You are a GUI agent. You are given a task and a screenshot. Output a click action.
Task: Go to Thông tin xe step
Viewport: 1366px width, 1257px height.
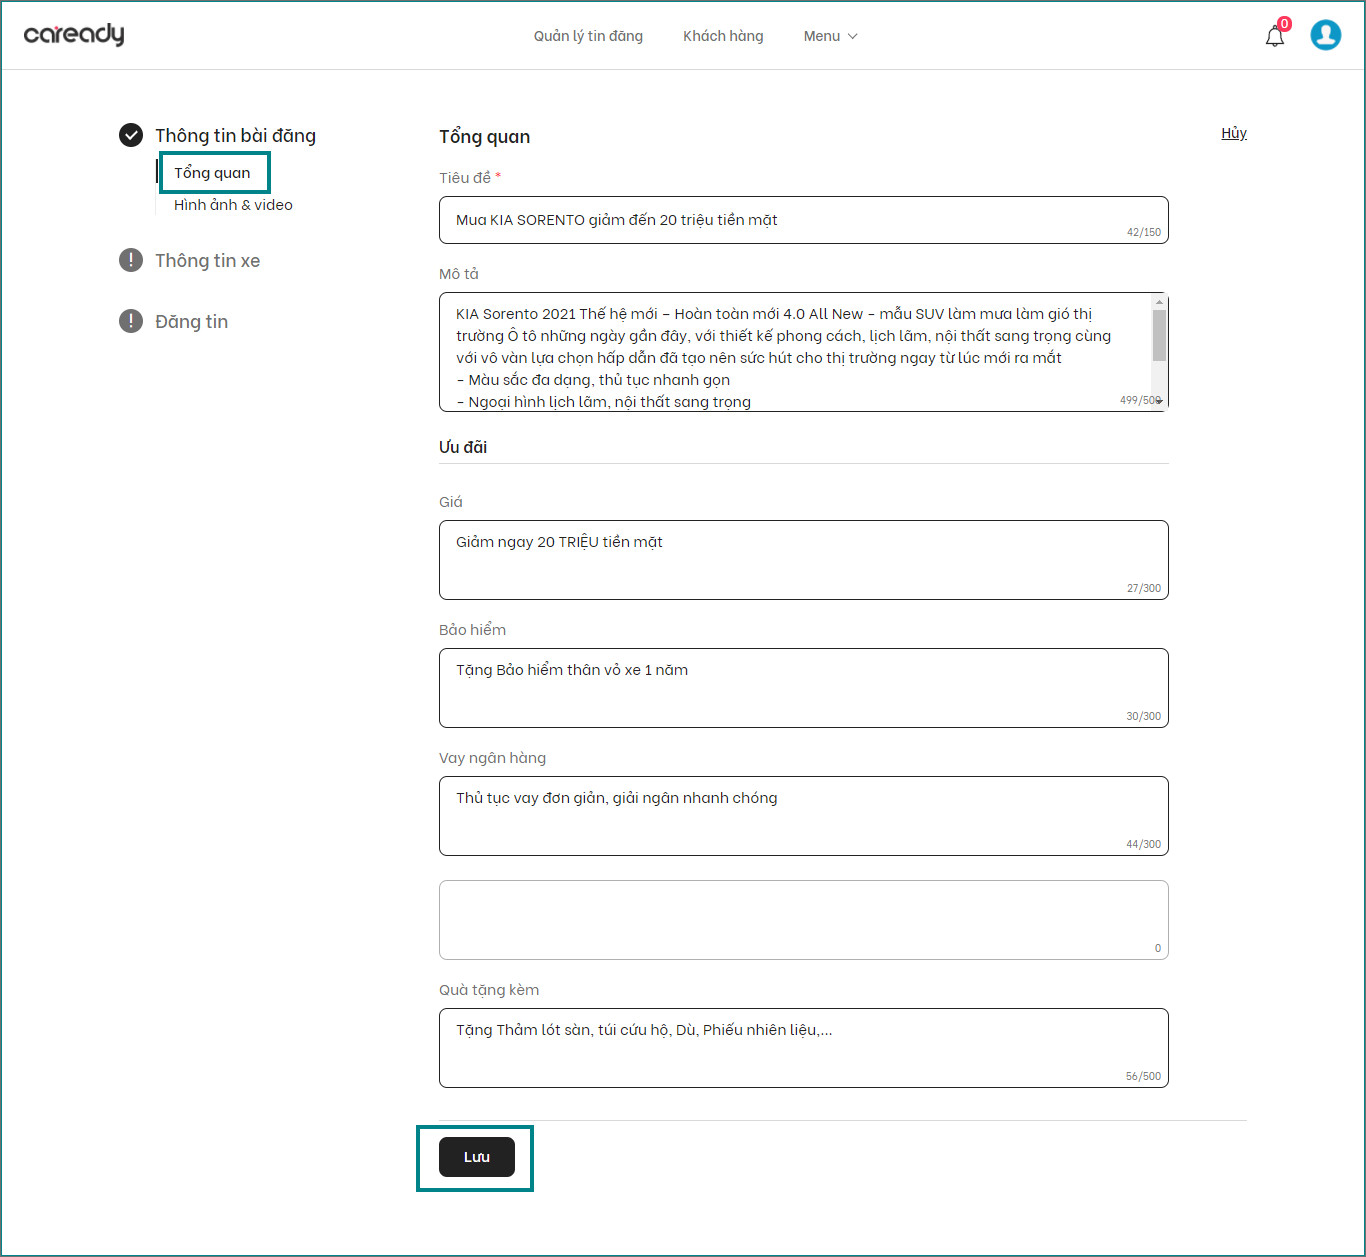(x=207, y=261)
